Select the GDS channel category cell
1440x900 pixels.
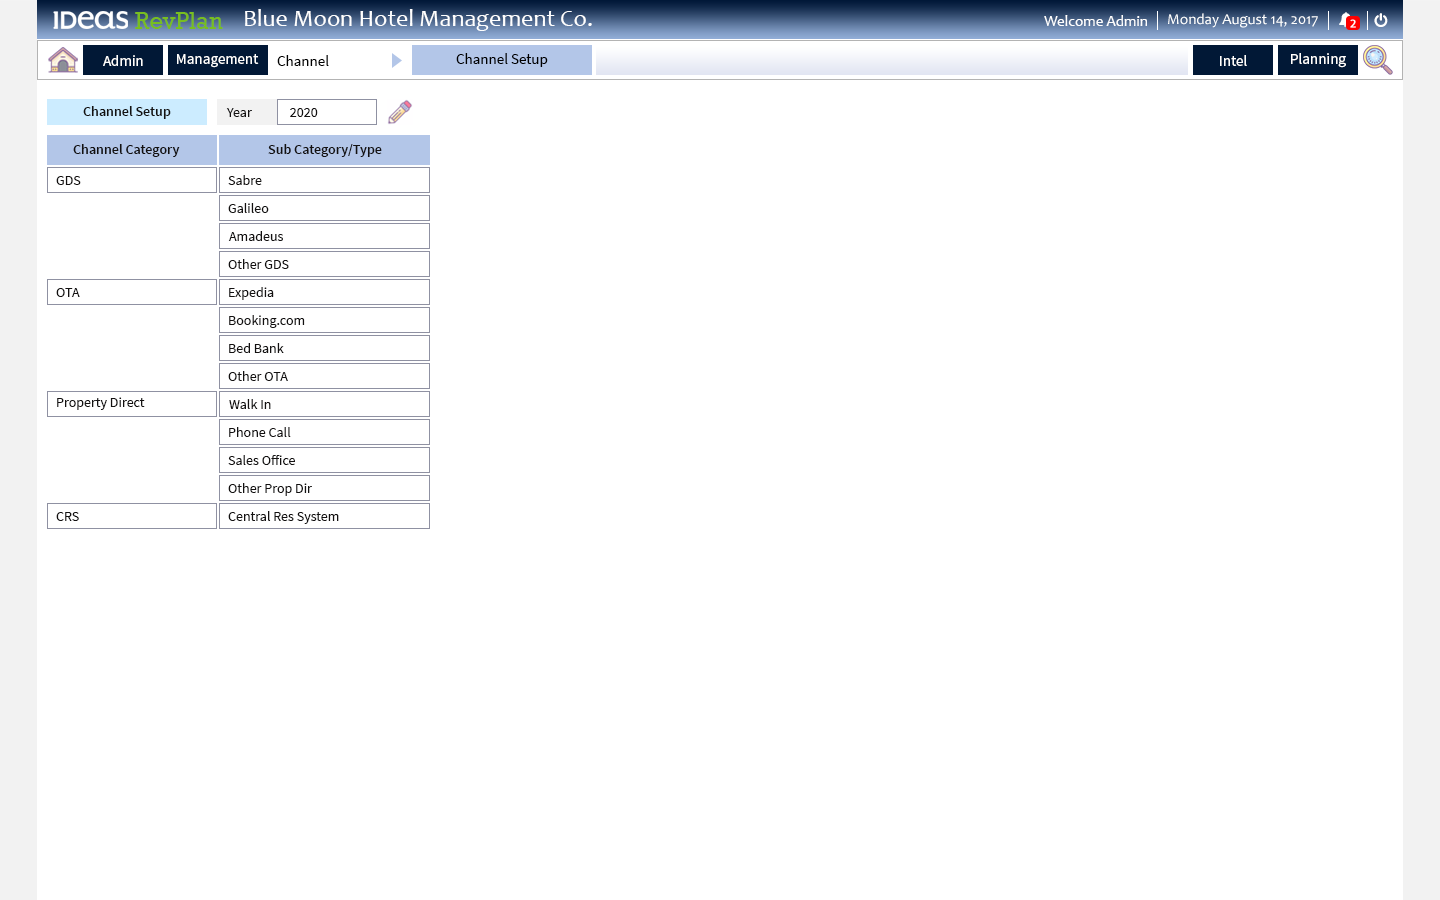(131, 180)
